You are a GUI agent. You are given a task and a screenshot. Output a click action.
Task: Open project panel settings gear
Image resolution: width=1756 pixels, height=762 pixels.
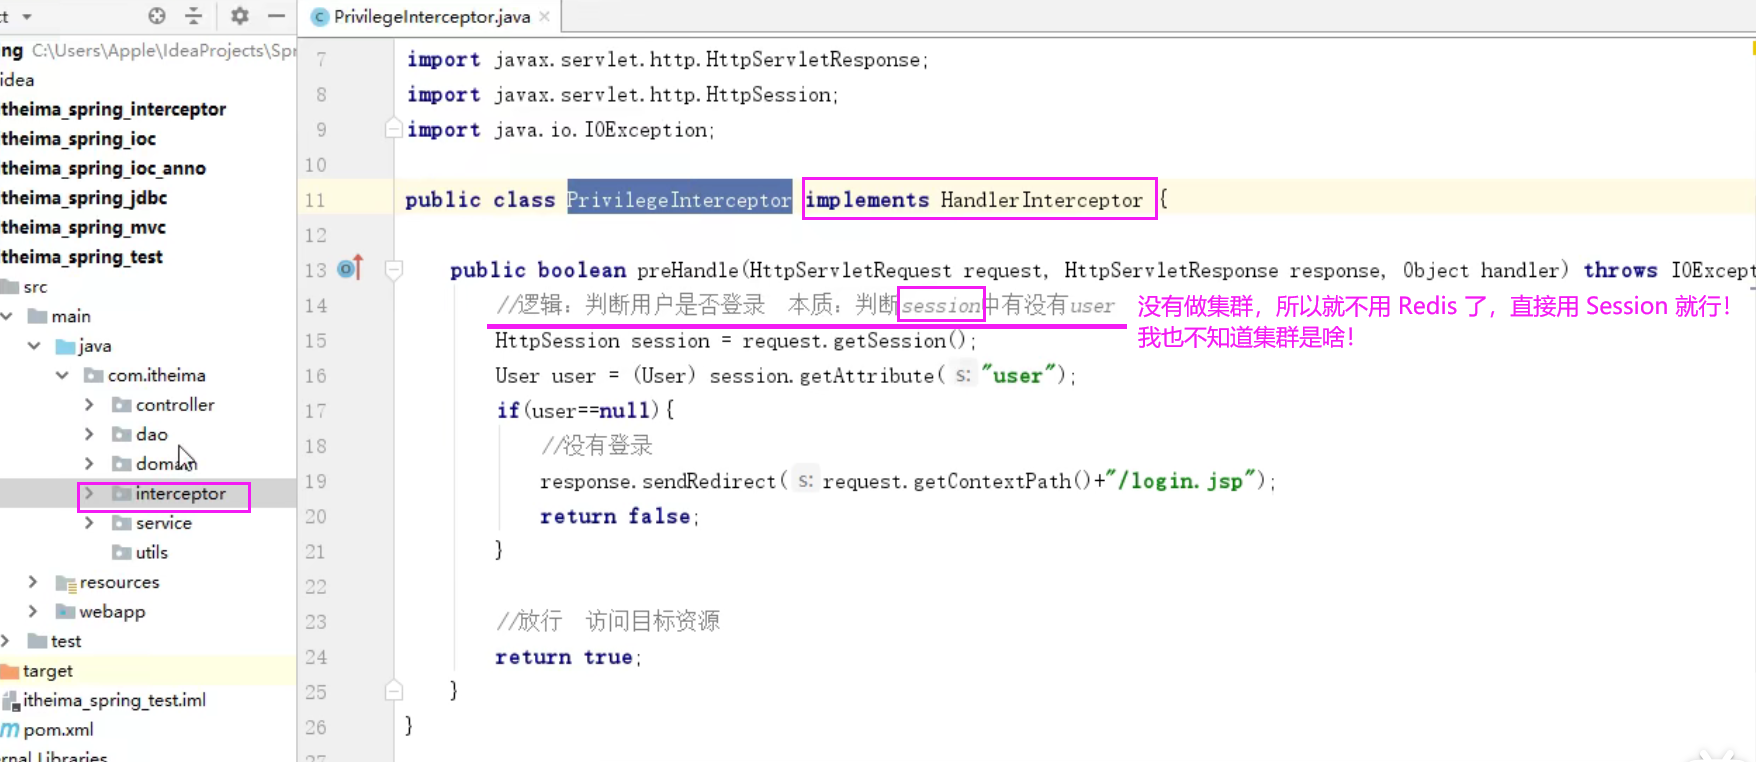240,16
